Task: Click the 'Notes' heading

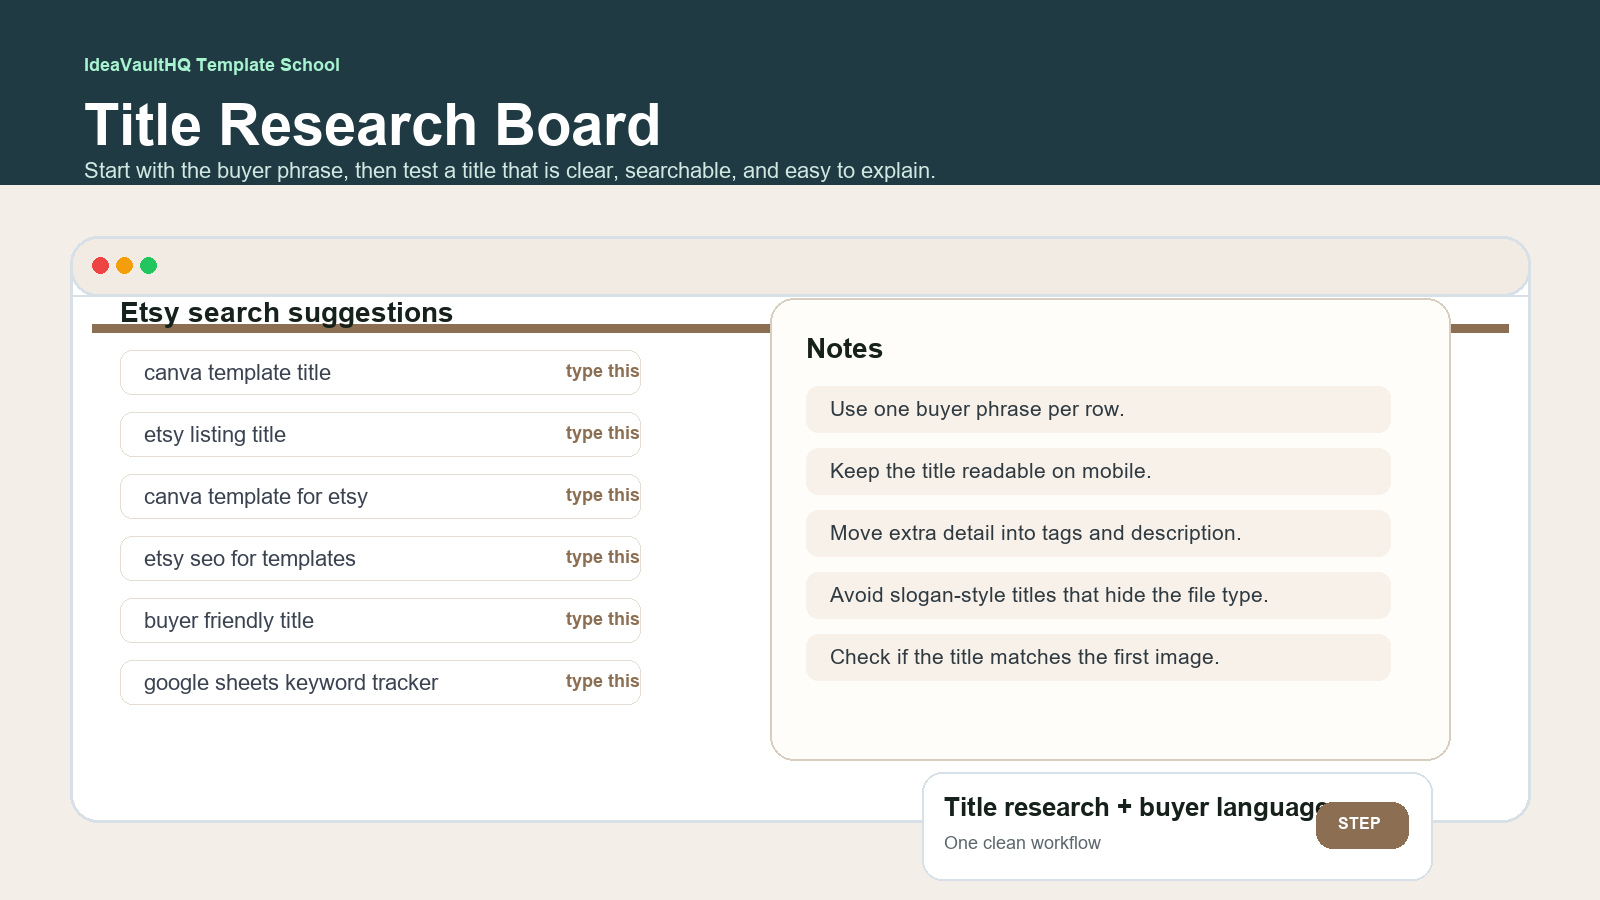Action: click(844, 348)
